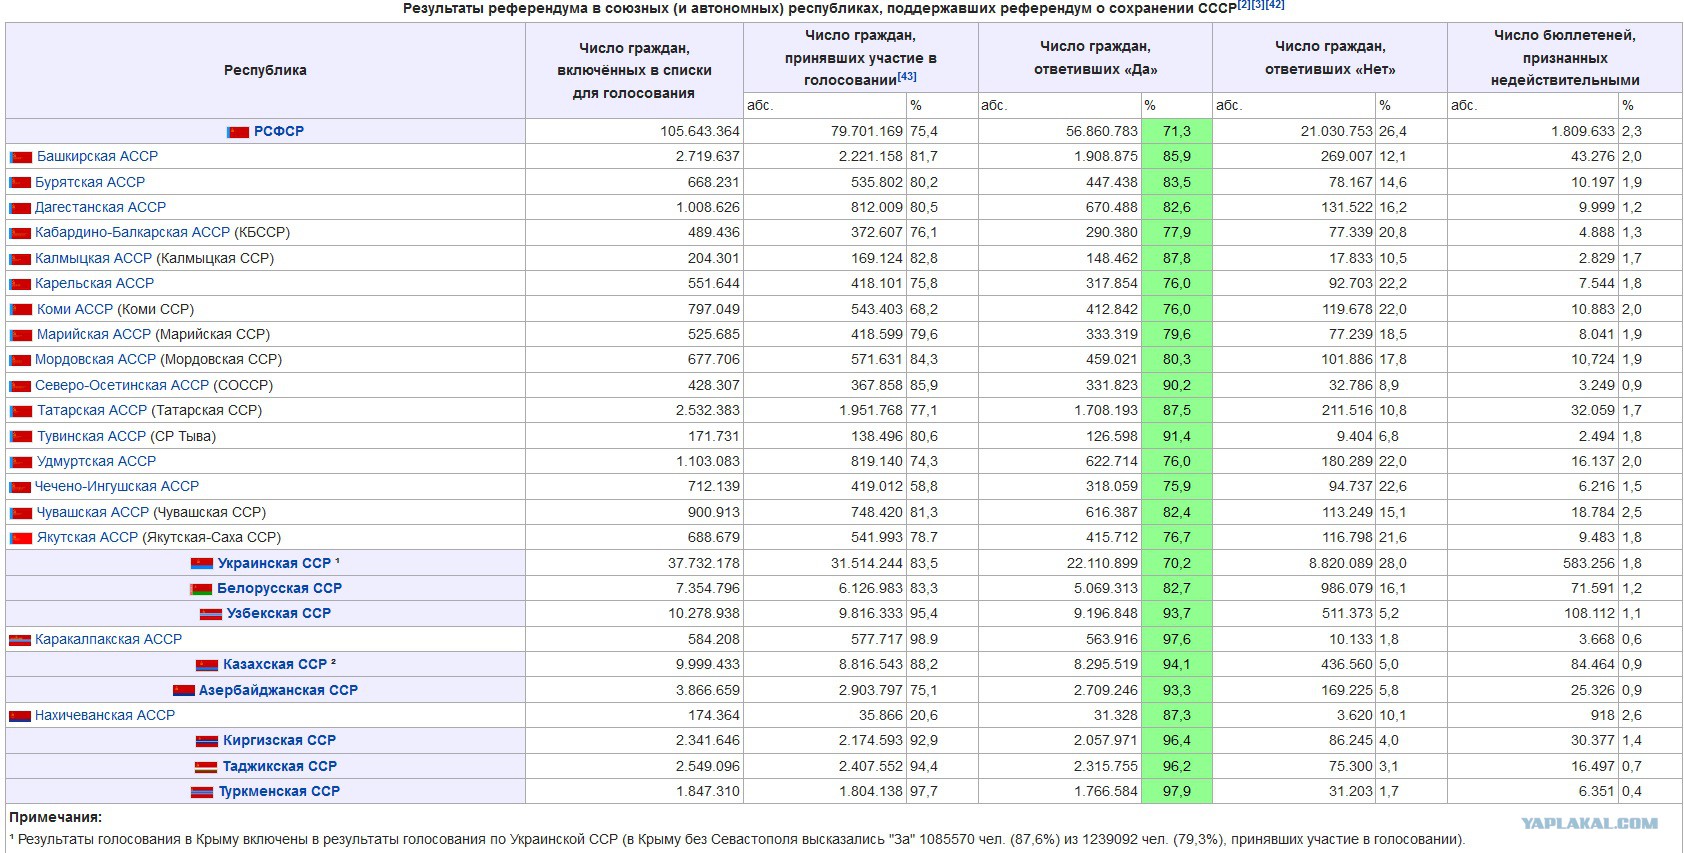Click the Удмуртская АССР flag icon

[x=21, y=462]
